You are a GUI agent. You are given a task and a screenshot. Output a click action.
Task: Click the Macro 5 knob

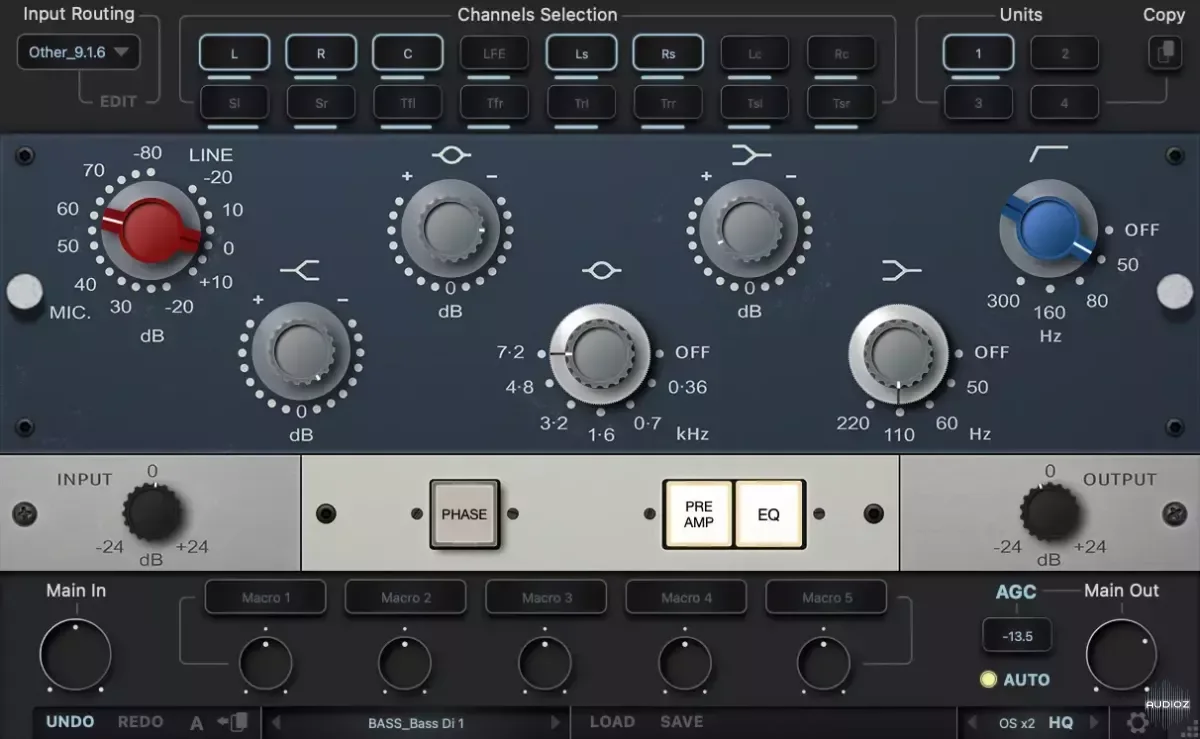824,662
